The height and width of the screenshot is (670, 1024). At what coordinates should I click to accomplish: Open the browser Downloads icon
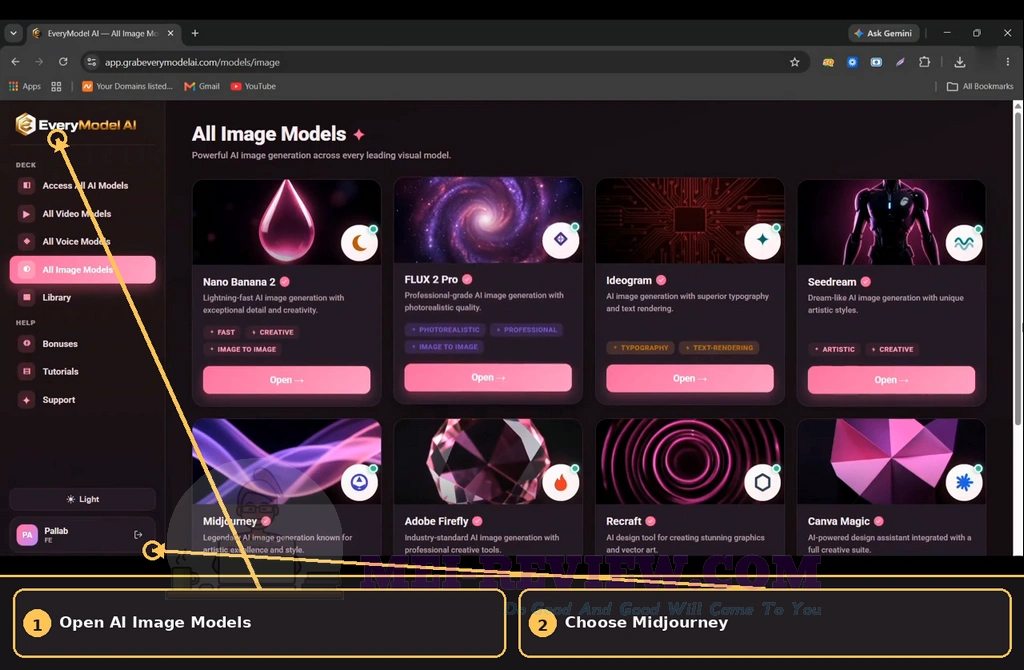pyautogui.click(x=959, y=62)
